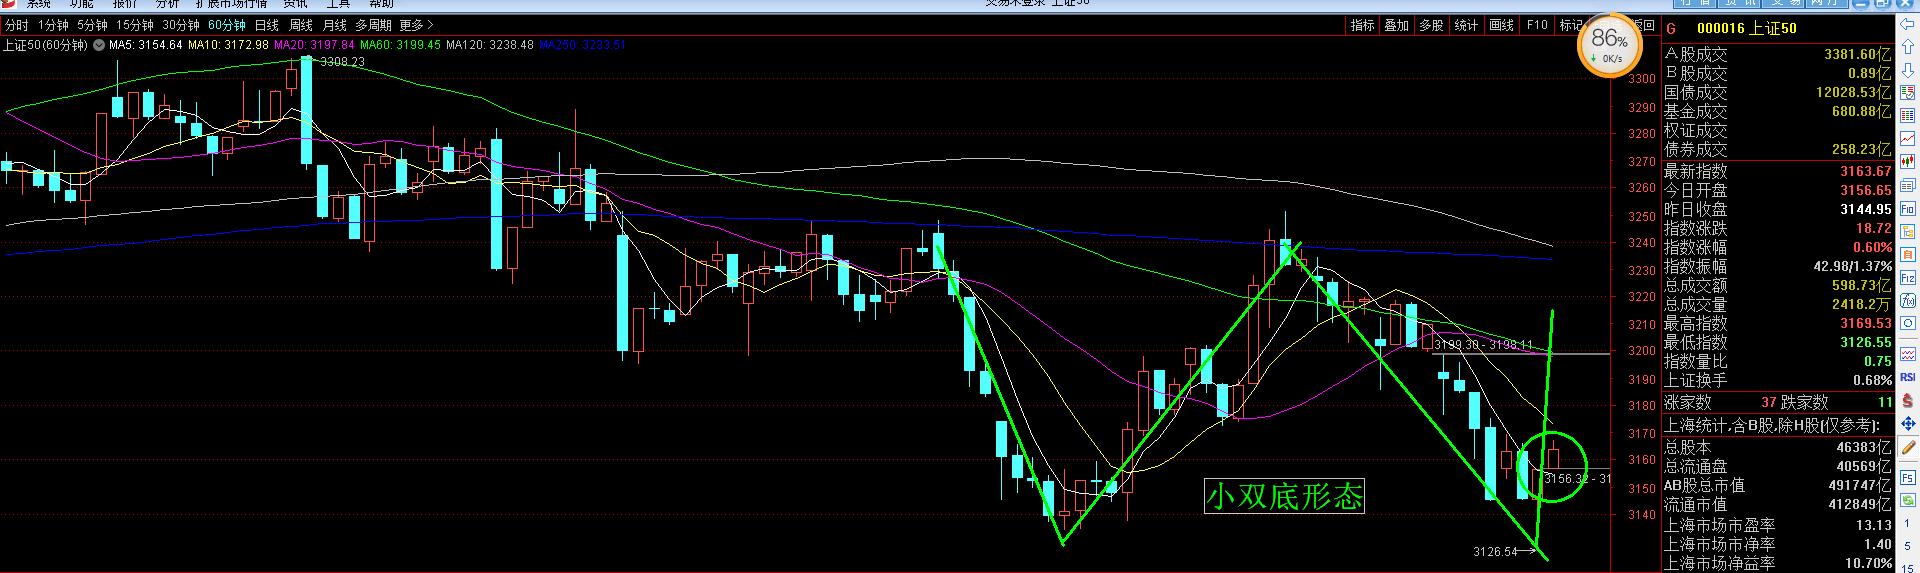Open the colored table grid icon
The image size is (1920, 573).
pos(1907,92)
